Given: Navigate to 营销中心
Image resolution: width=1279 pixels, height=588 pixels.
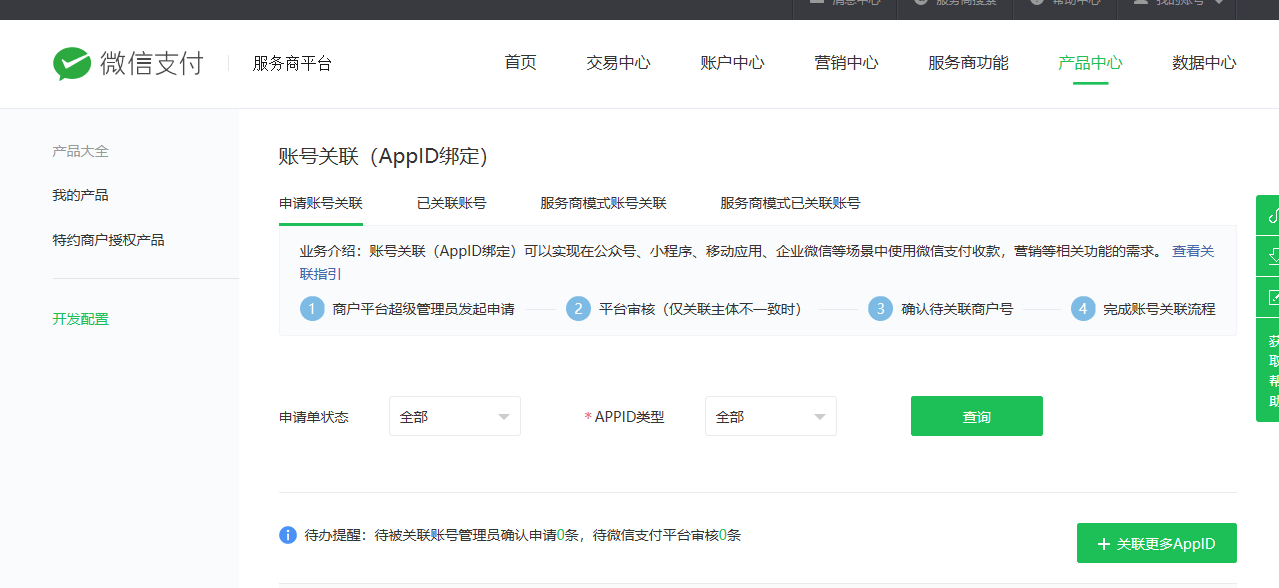Looking at the screenshot, I should tap(846, 63).
